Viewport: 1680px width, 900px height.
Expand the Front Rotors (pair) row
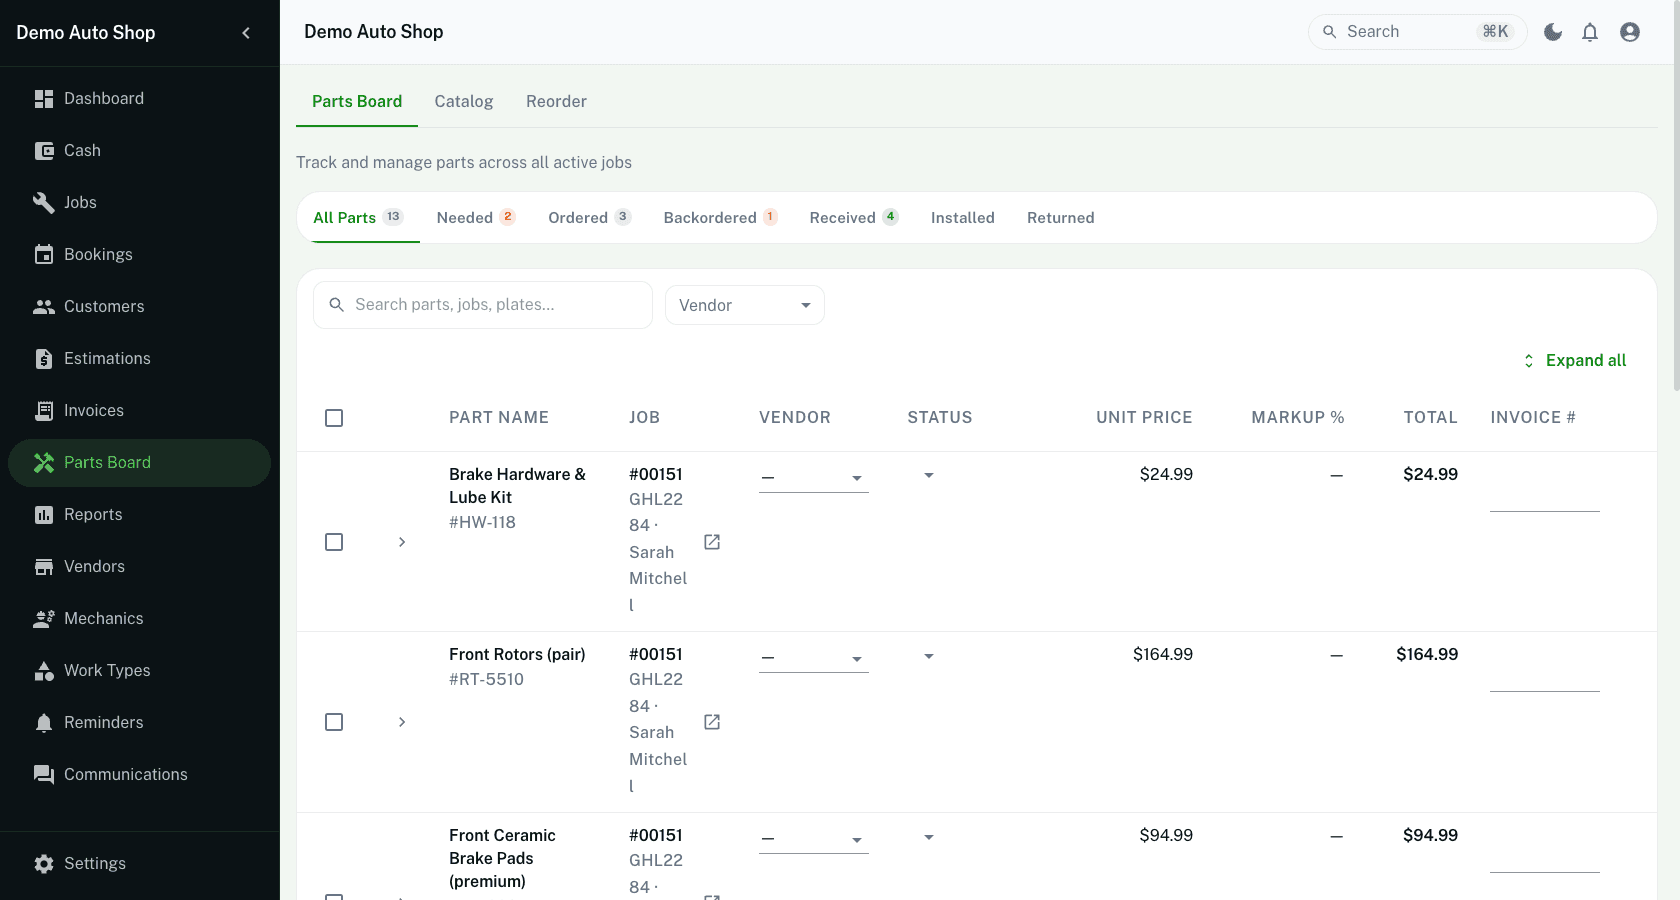pyautogui.click(x=402, y=722)
